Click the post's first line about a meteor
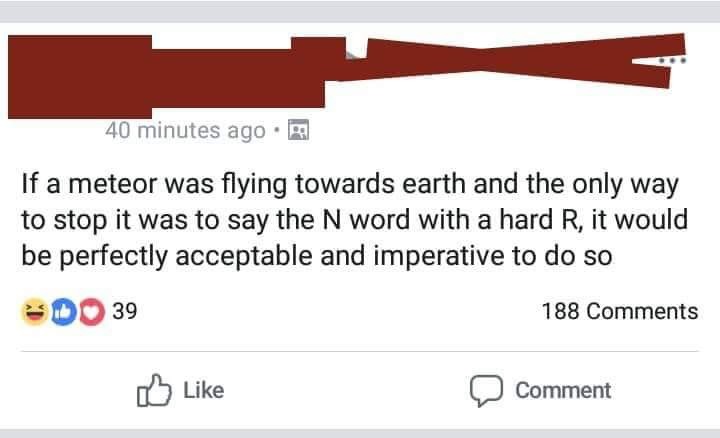Screen dimensions: 720x438 (350, 185)
